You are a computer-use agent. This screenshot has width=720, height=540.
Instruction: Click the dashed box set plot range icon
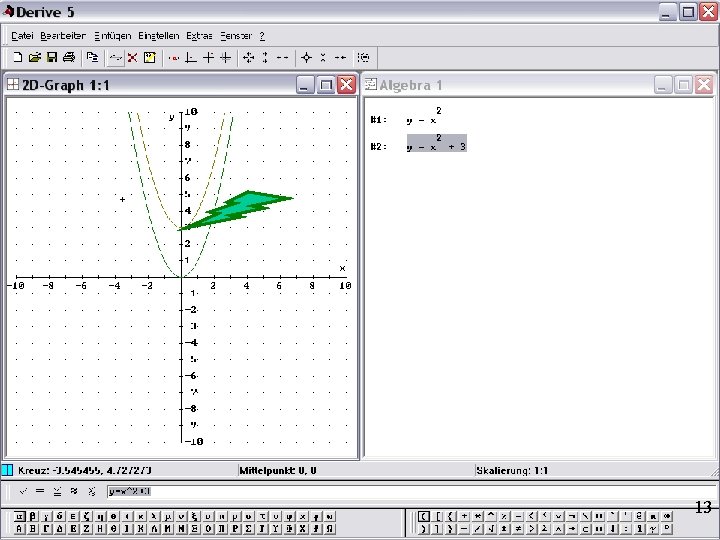click(x=363, y=57)
